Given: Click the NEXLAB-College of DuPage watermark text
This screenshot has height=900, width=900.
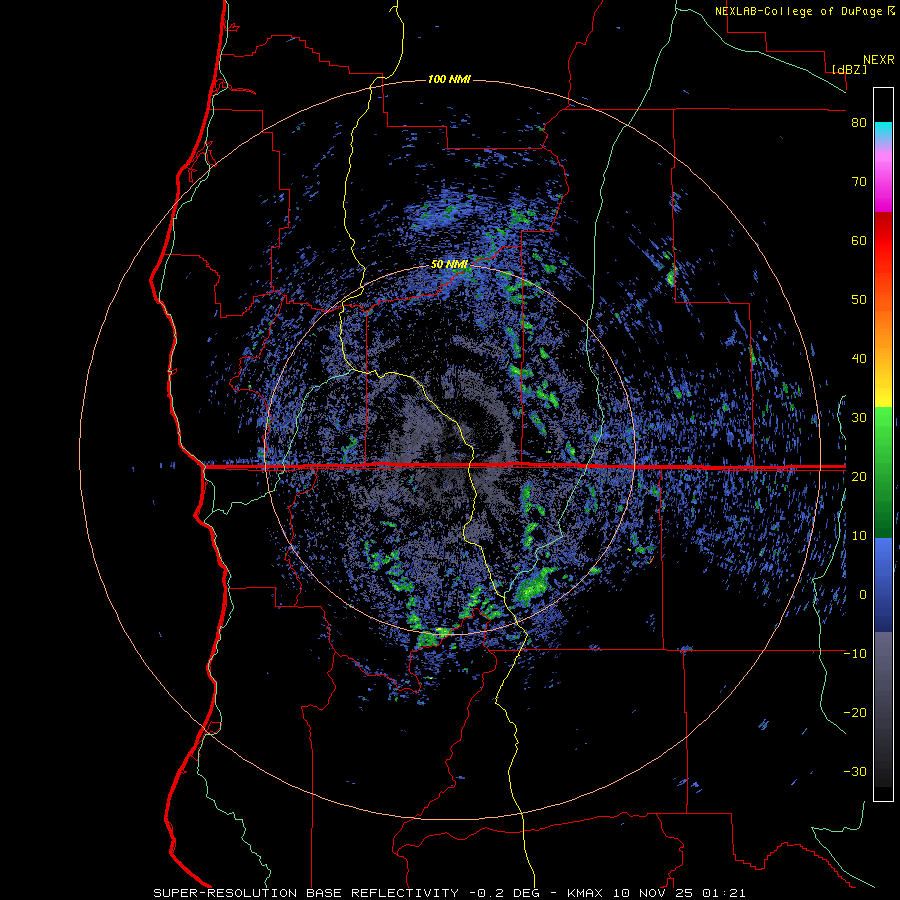Looking at the screenshot, I should [x=804, y=11].
